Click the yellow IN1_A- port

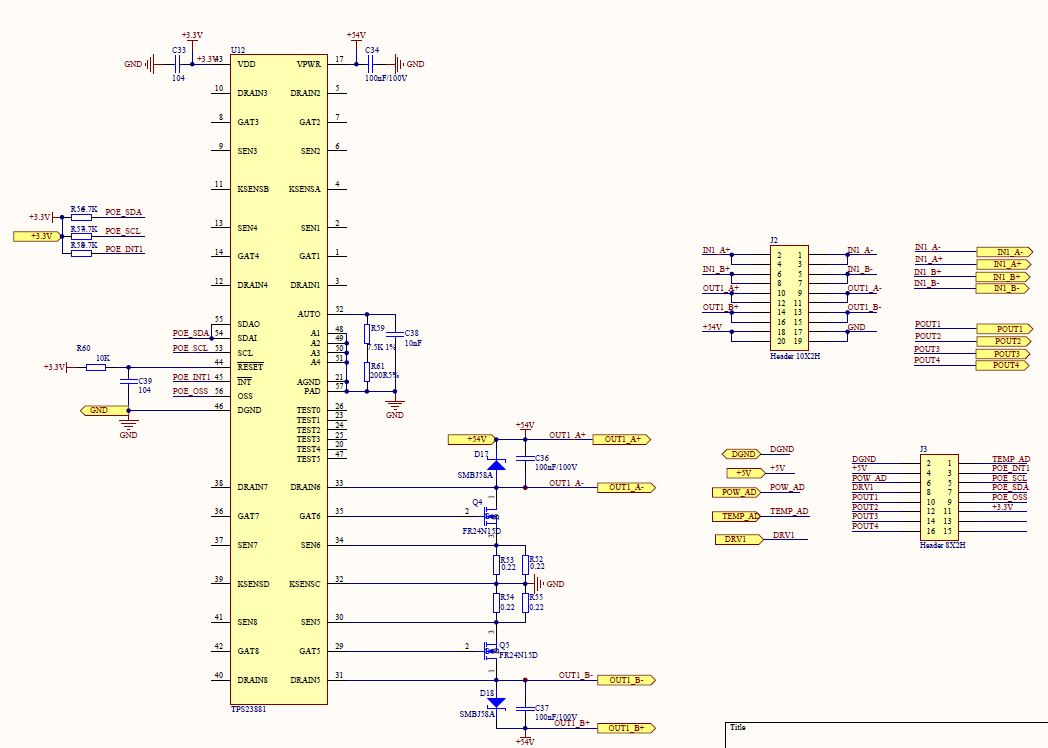tap(1005, 252)
